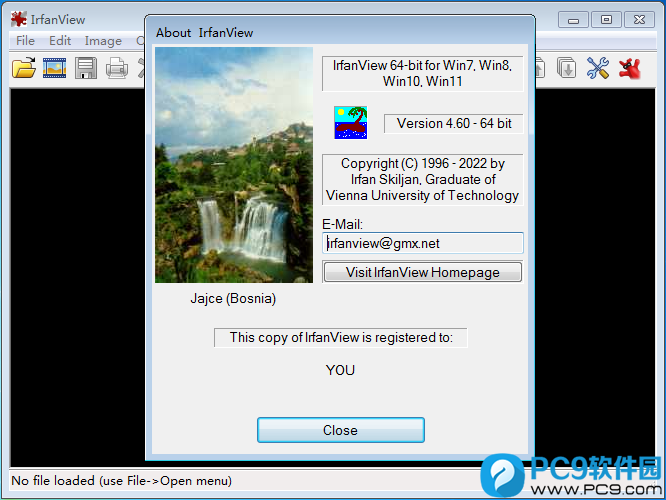Start slideshow using the filmstrip icon

pos(54,68)
